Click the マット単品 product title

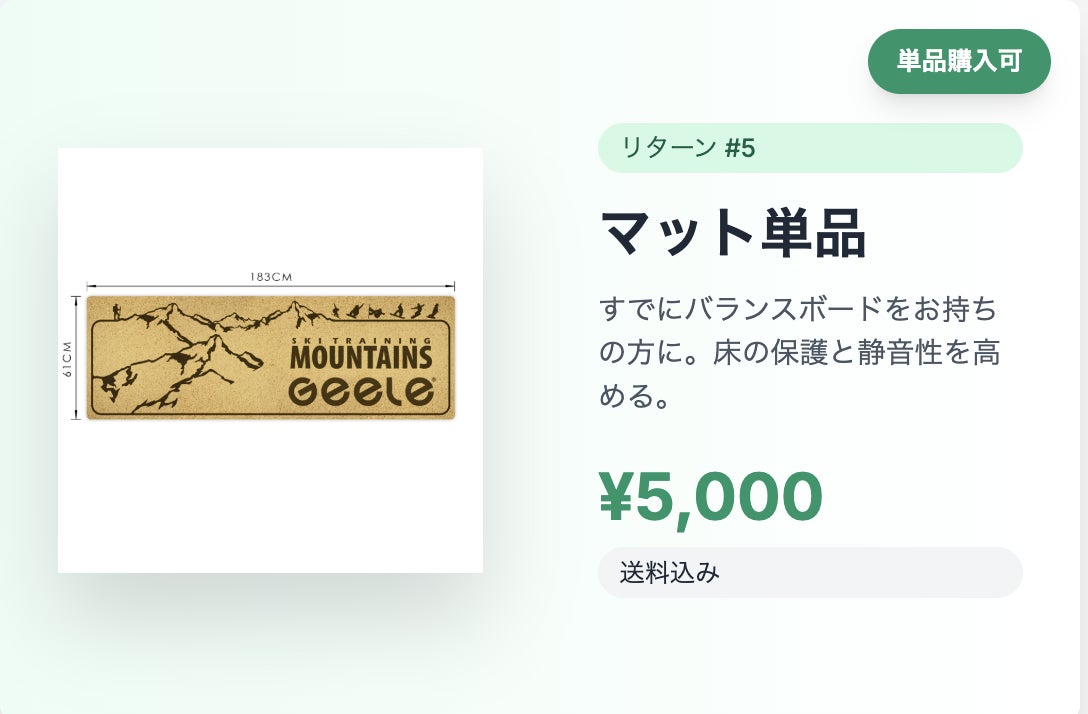733,232
